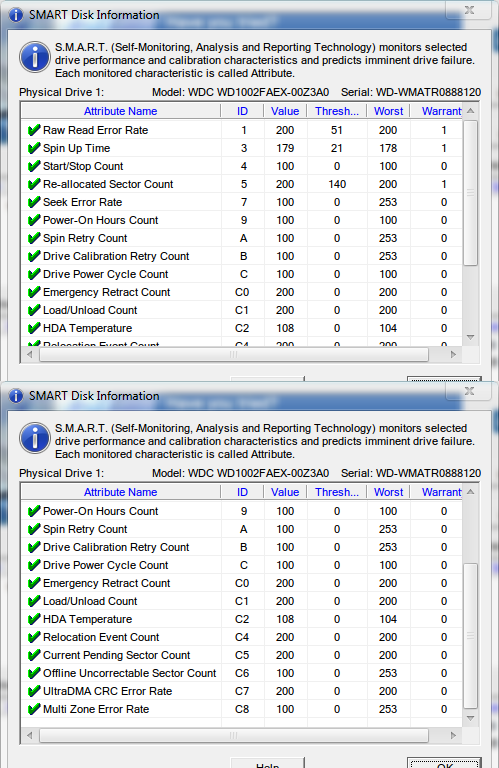Select the Start/Stop Count attribute name
Screen dimensions: 499x768
pyautogui.click(x=83, y=167)
